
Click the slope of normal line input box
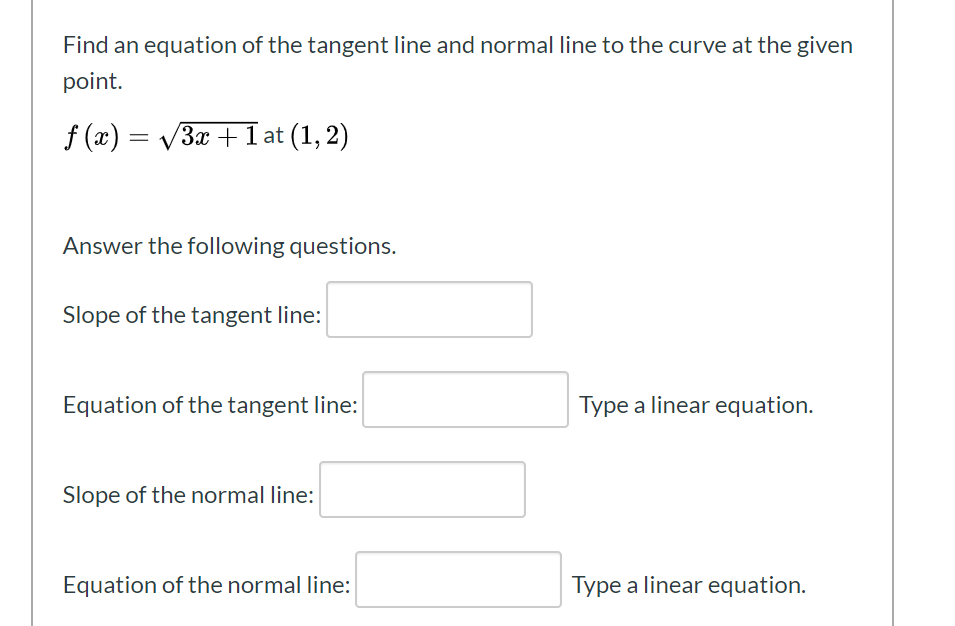422,489
